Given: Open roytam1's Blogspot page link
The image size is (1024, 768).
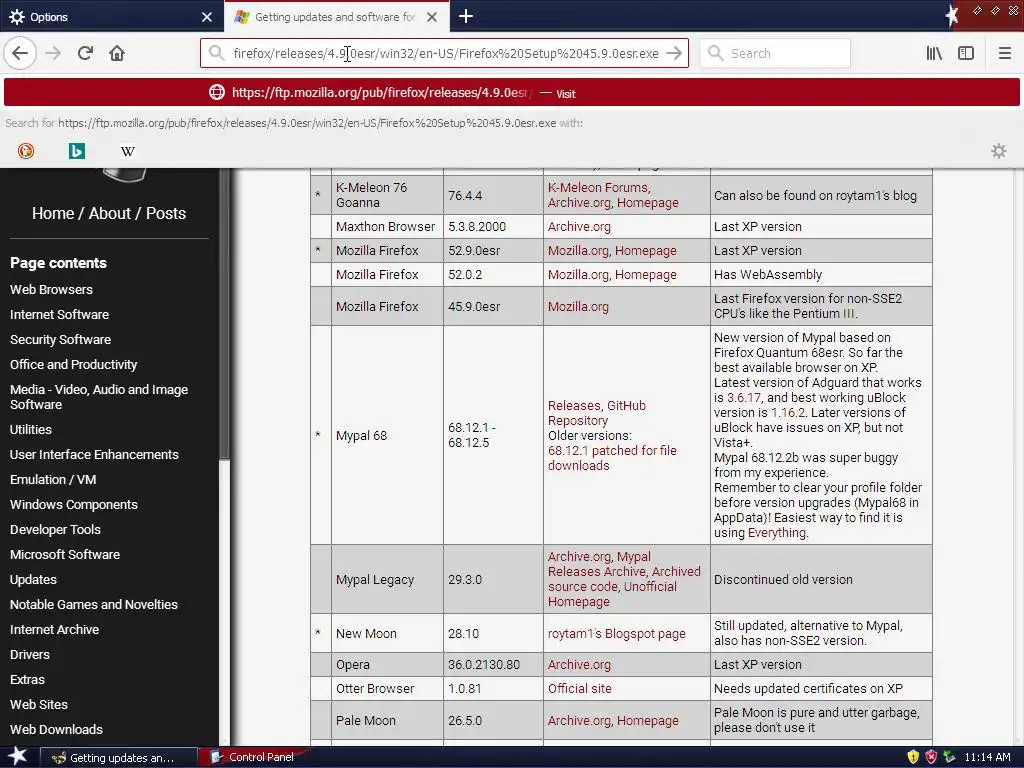Looking at the screenshot, I should click(x=616, y=633).
